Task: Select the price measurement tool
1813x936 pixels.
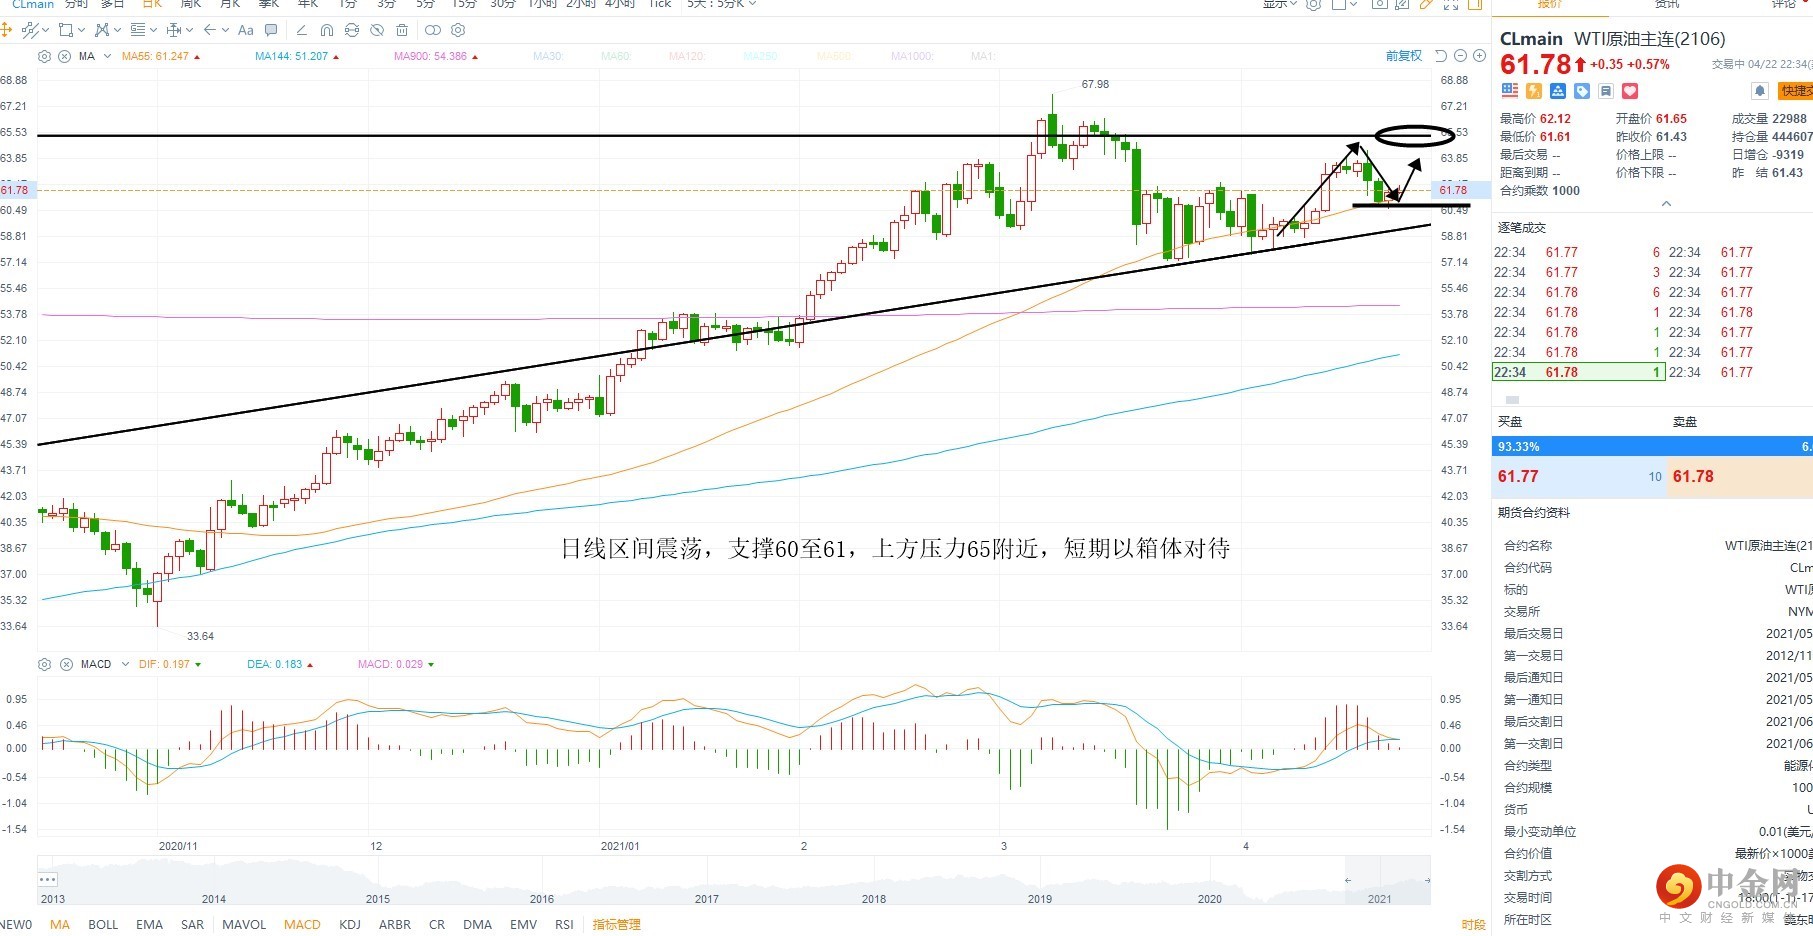Action: pos(174,30)
